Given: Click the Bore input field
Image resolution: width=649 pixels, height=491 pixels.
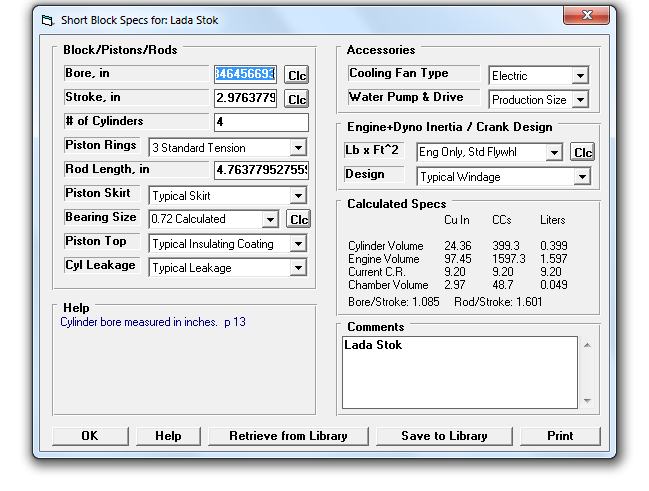Looking at the screenshot, I should click(245, 74).
